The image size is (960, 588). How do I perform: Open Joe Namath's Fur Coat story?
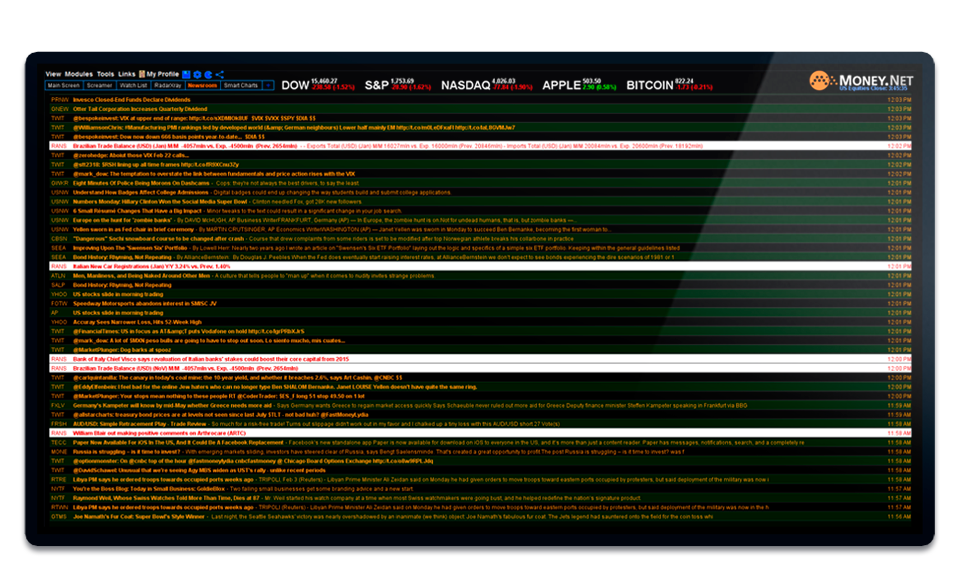[481, 516]
